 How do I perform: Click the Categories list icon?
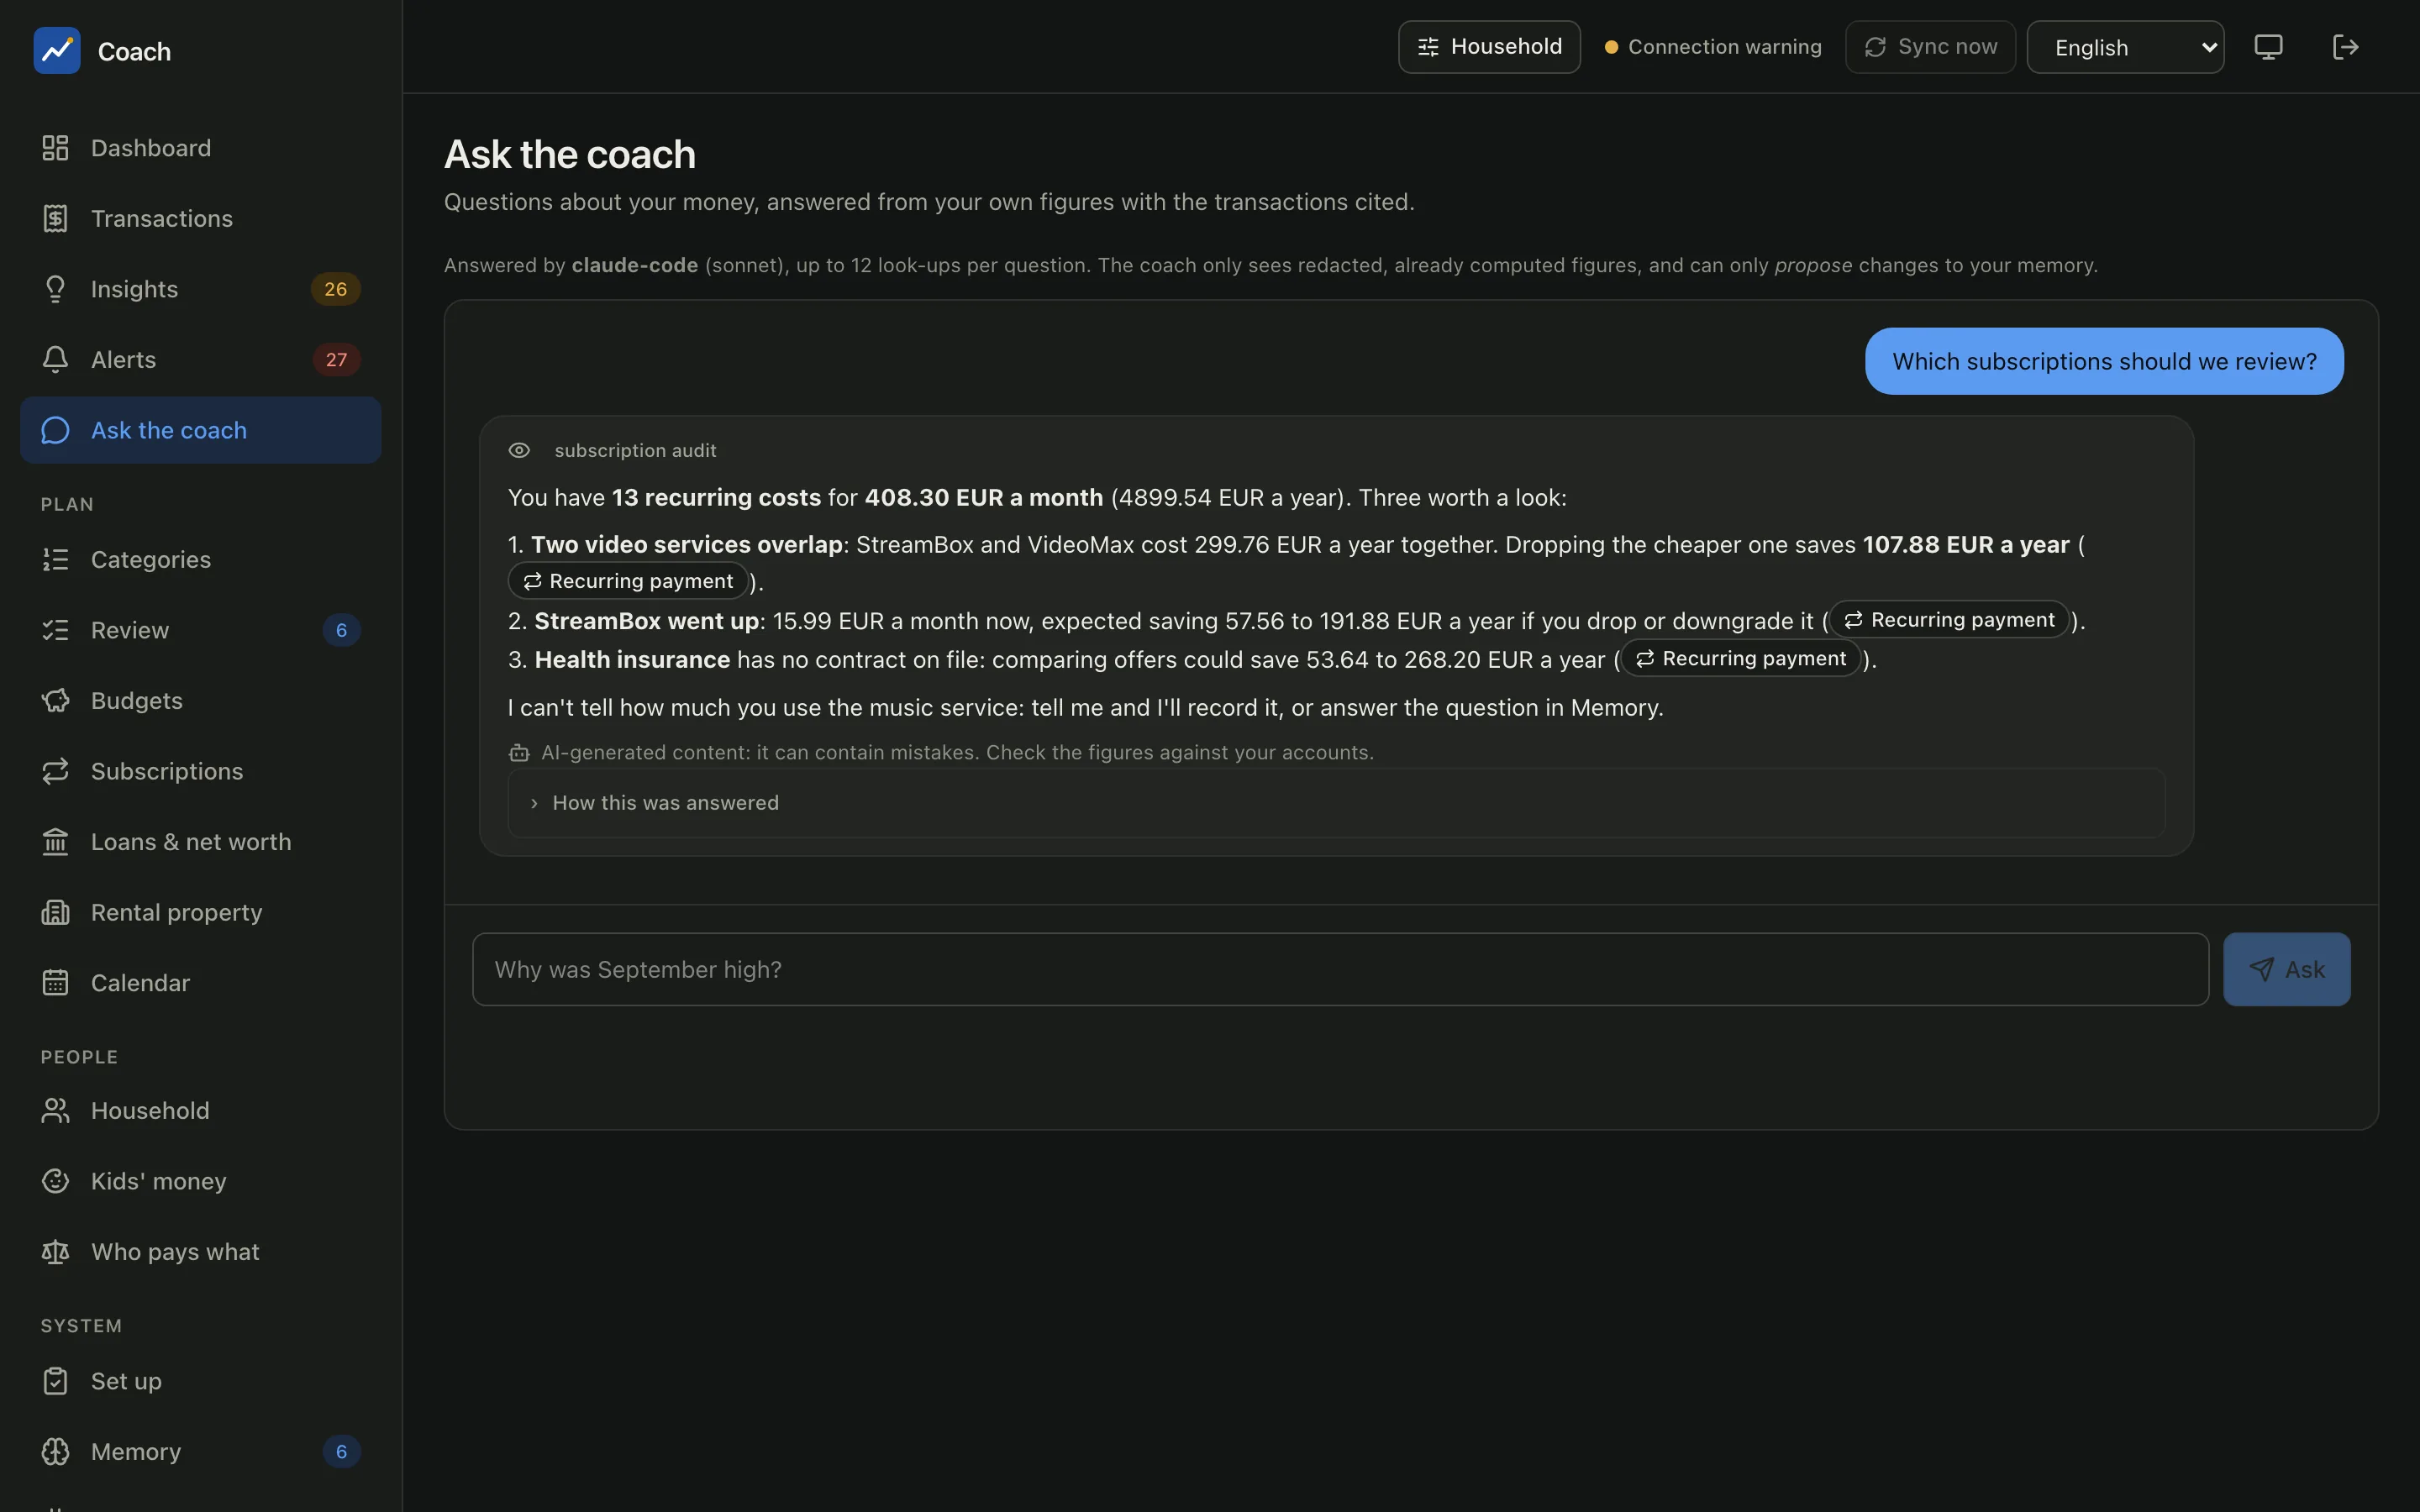point(55,559)
